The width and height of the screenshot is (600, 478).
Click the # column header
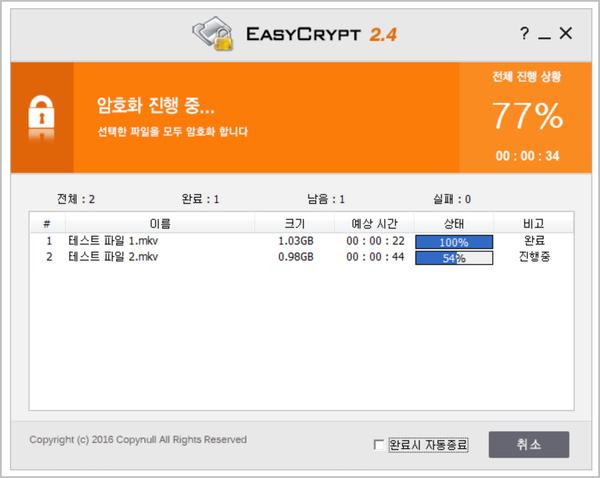[47, 224]
